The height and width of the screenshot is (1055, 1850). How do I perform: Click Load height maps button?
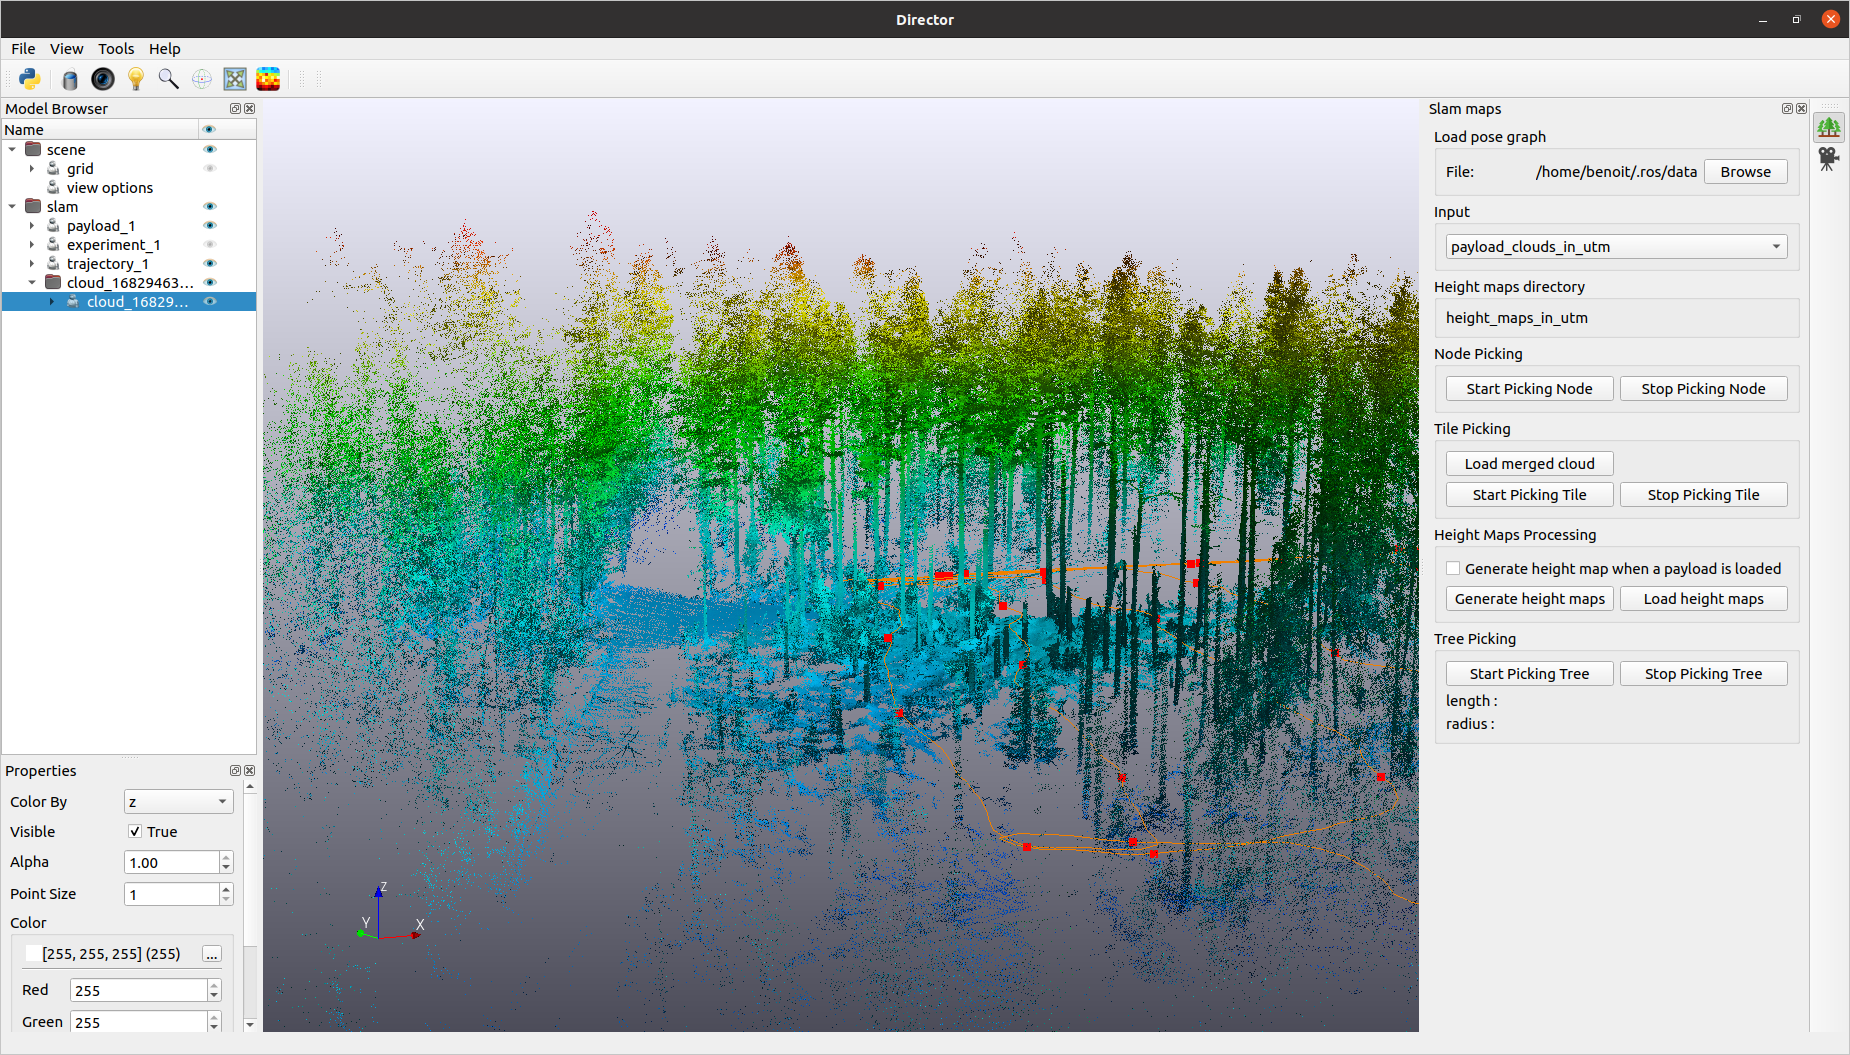tap(1703, 599)
